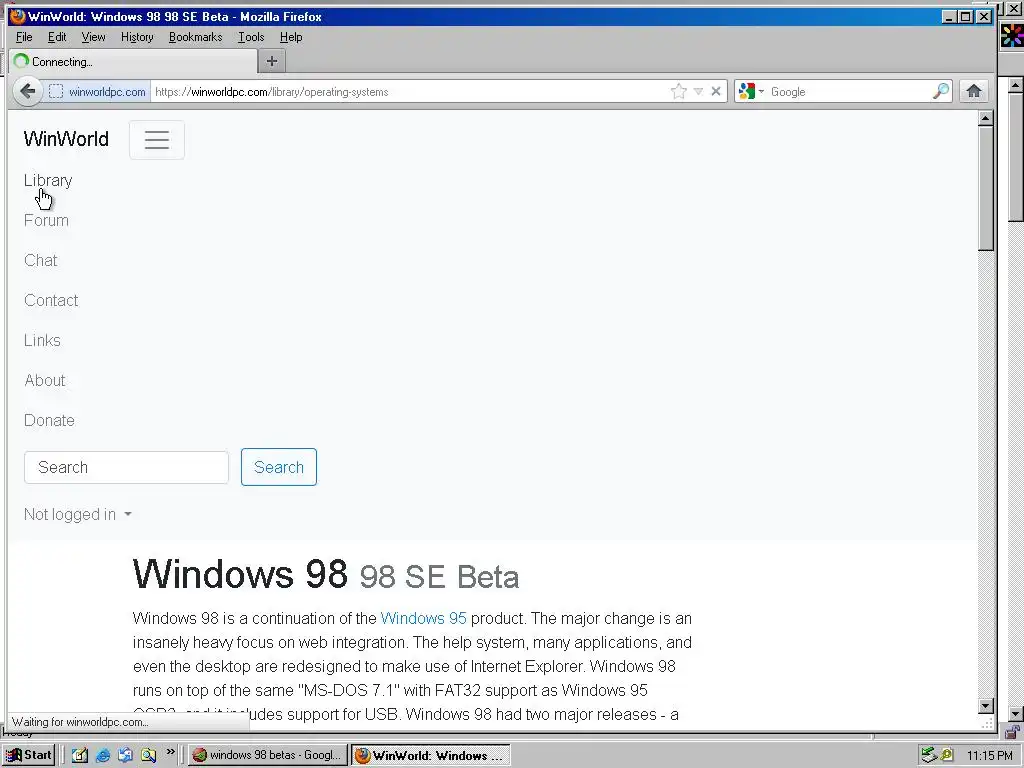Launch Internet Explorer from quick launch
The width and height of the screenshot is (1024, 768).
[103, 756]
